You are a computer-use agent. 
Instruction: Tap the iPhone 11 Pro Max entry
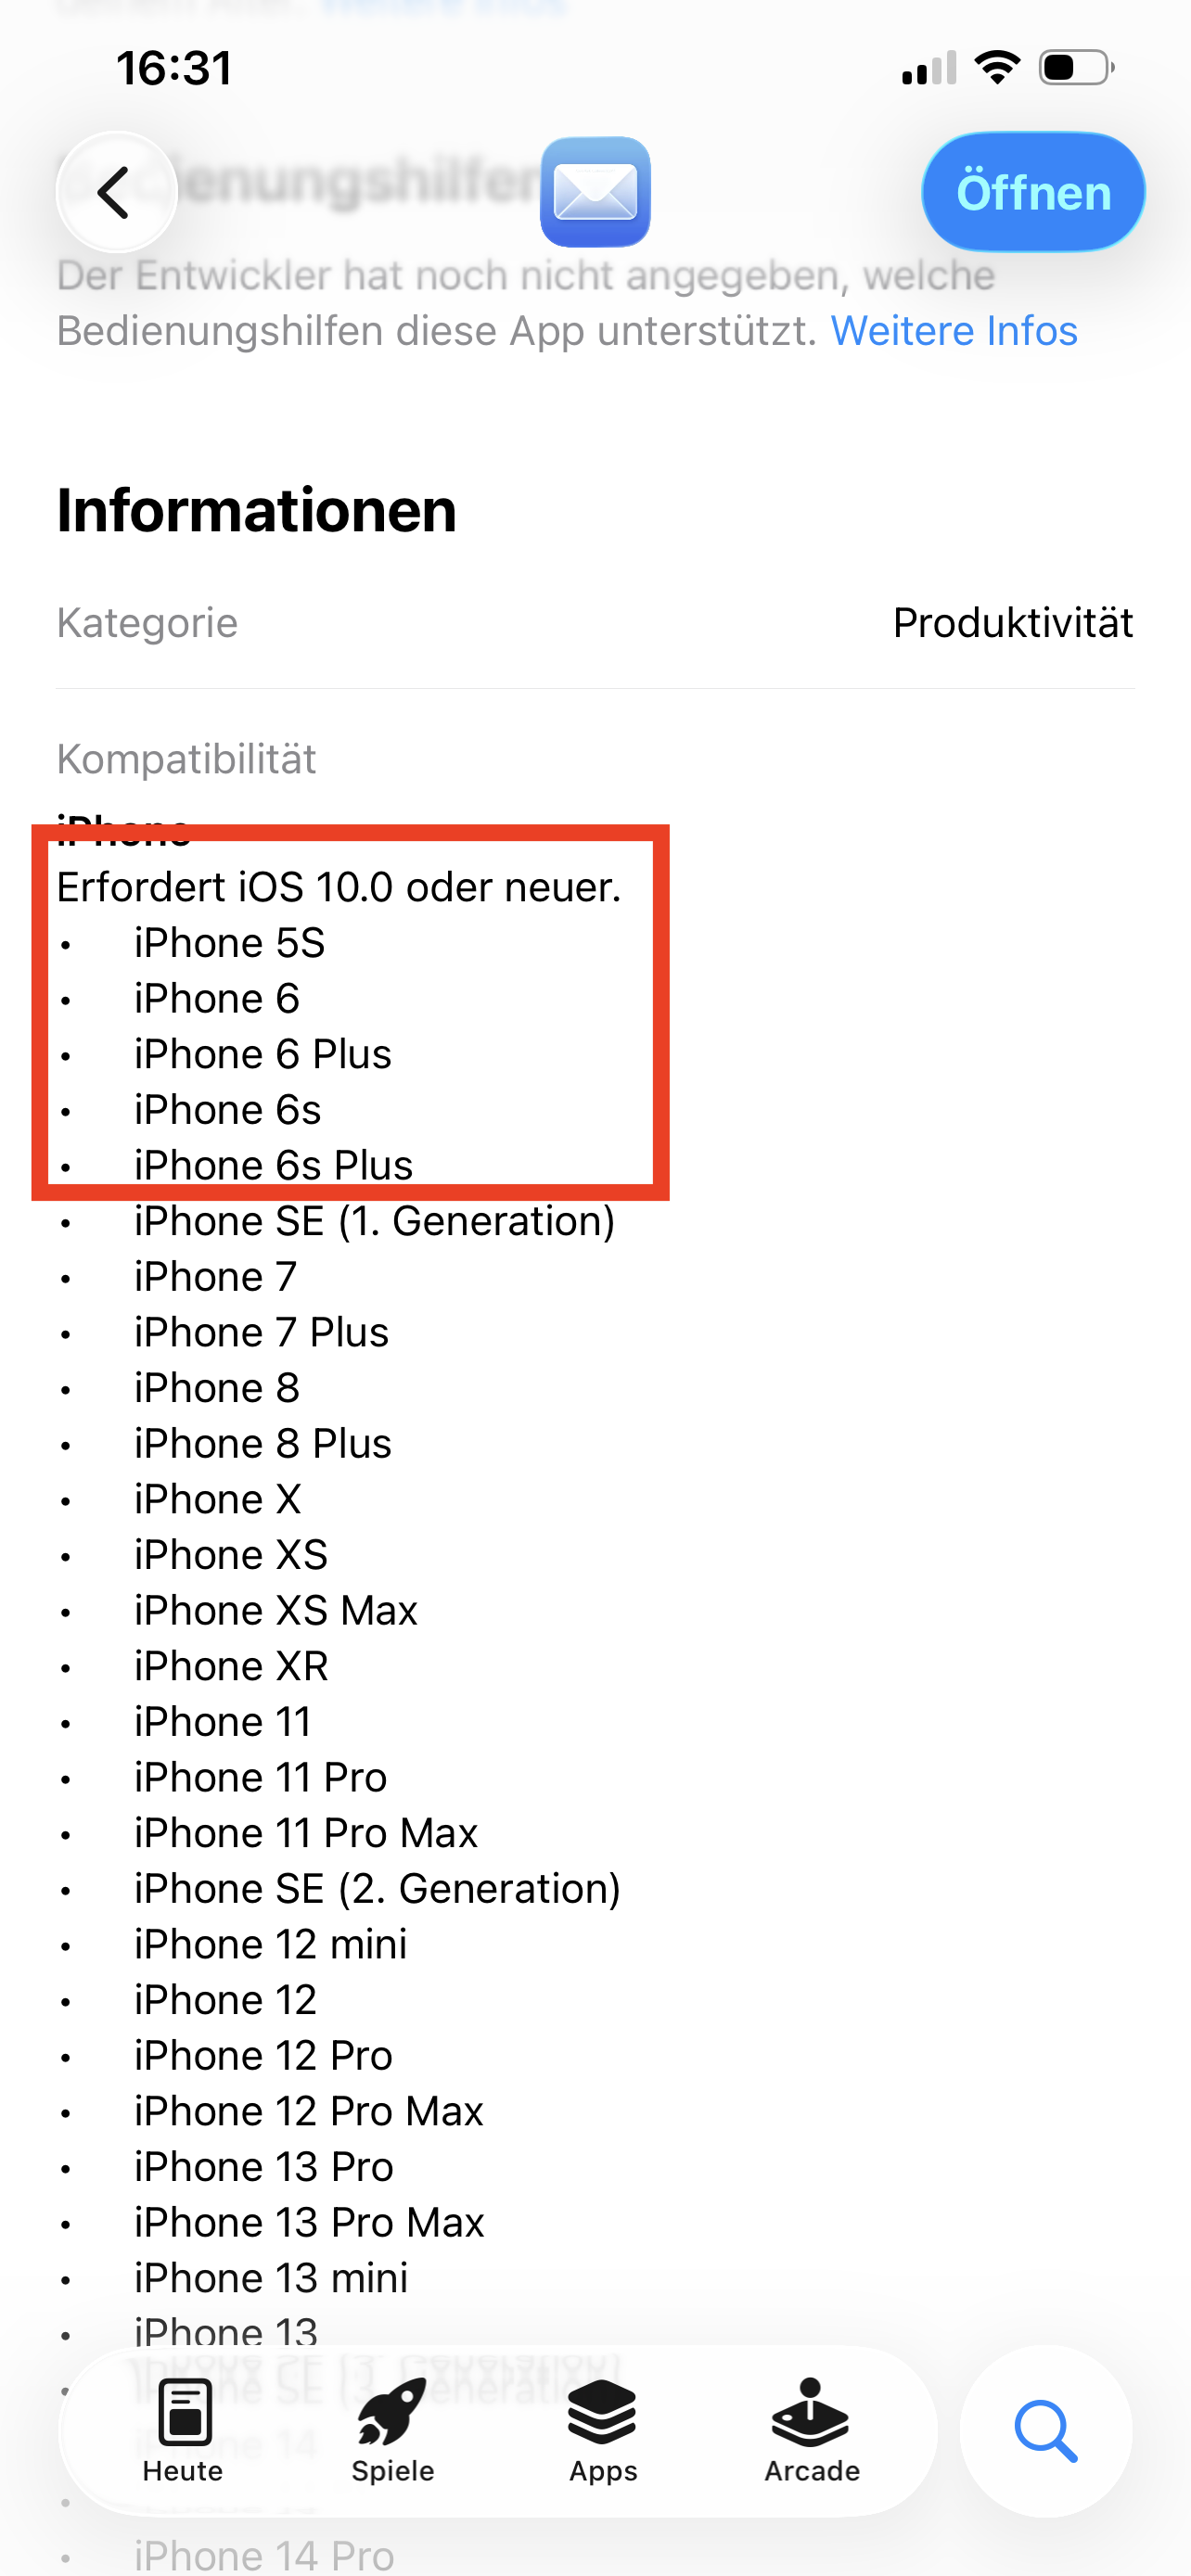pyautogui.click(x=305, y=1833)
